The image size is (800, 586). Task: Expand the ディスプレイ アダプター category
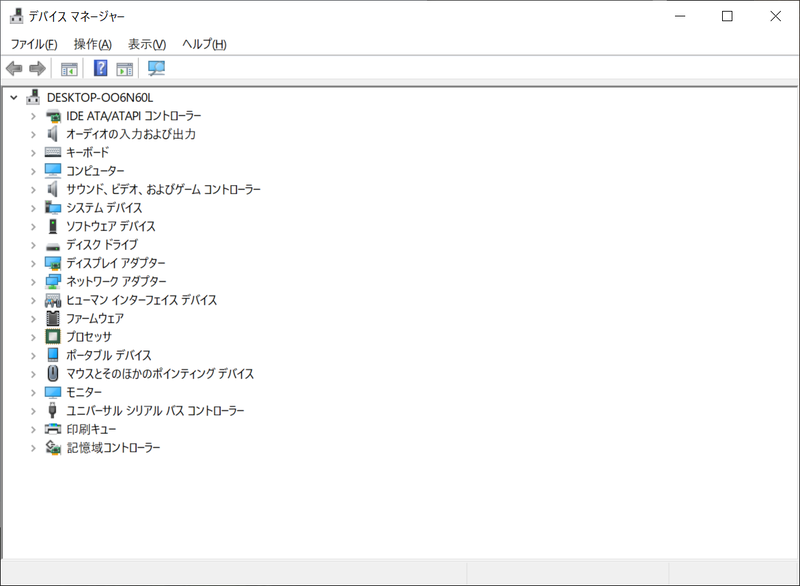click(x=33, y=263)
